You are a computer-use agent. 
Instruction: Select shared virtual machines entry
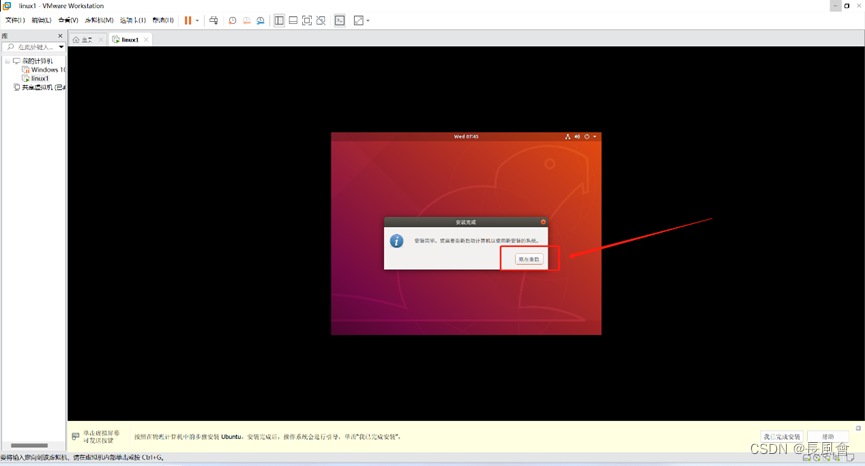39,87
